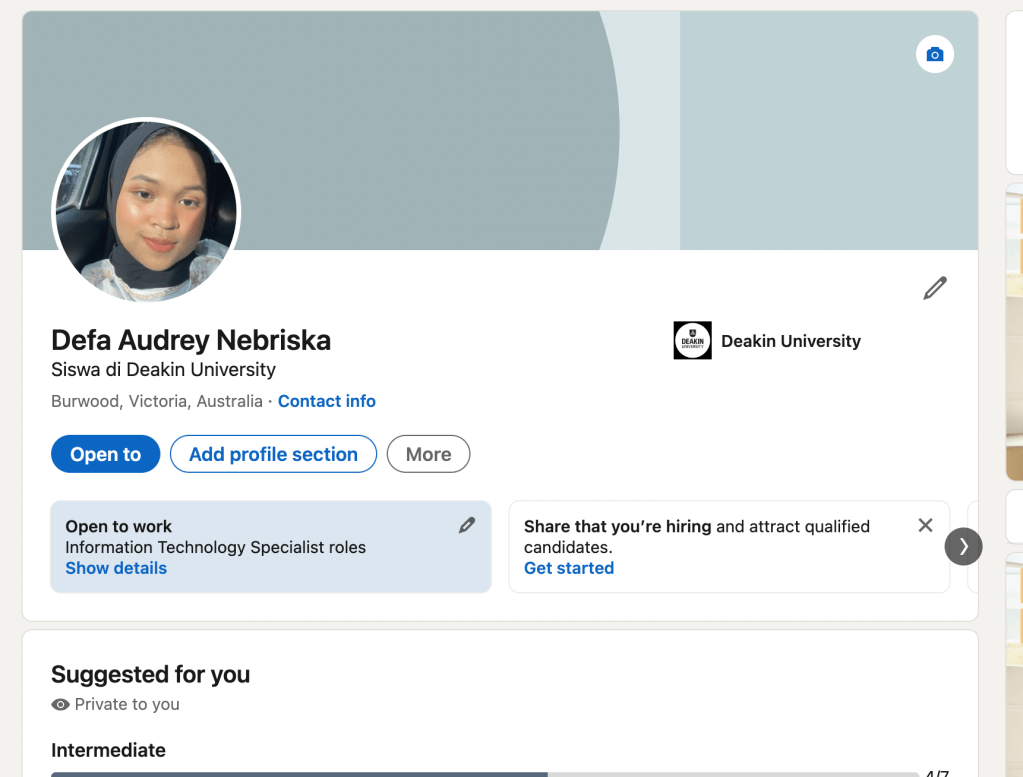Open the Deakin University education link
Screen dimensions: 1023x777
(x=790, y=341)
